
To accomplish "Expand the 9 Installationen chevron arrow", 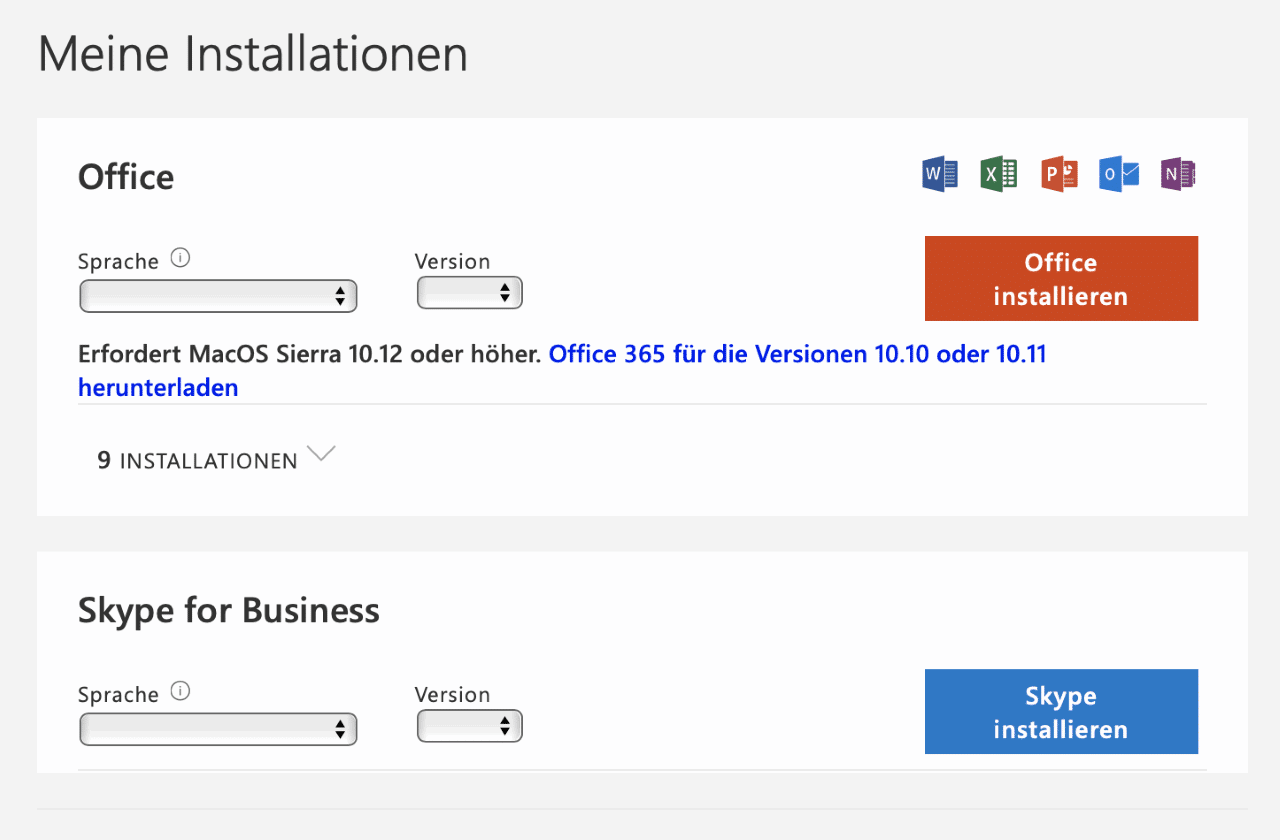I will (x=321, y=455).
